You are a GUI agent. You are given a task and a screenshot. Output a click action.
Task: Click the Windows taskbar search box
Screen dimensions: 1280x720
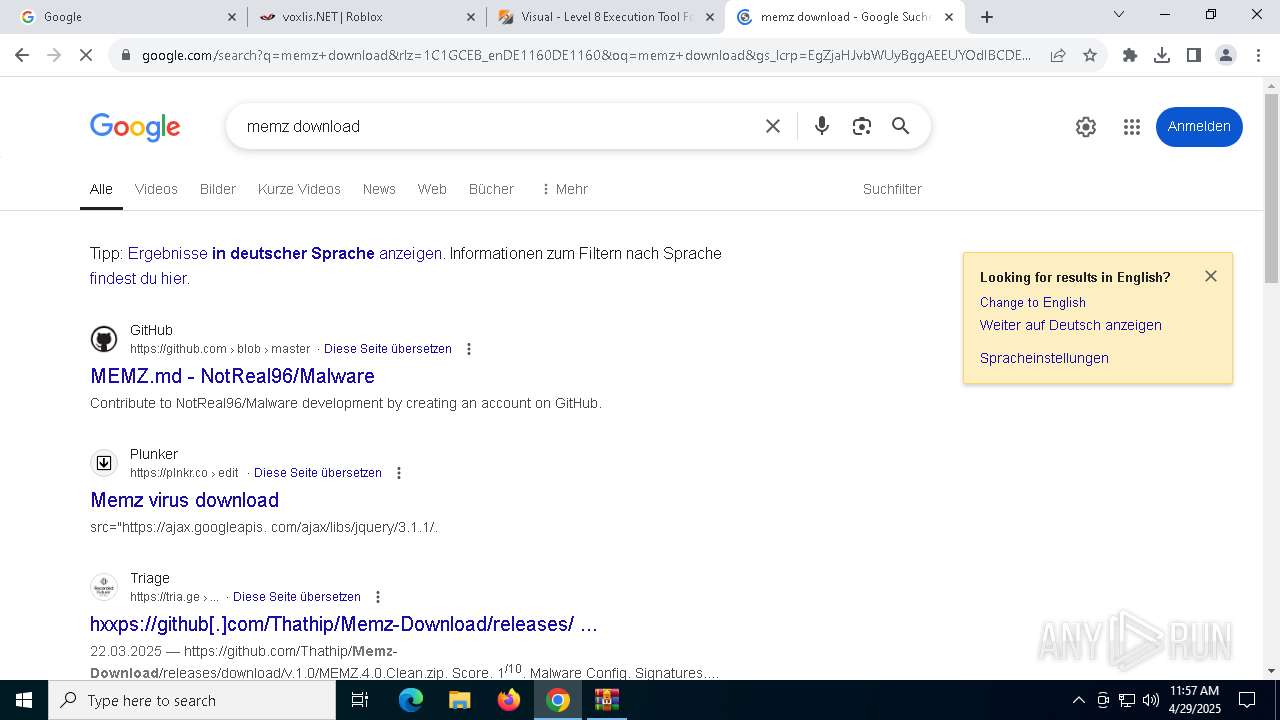(192, 700)
